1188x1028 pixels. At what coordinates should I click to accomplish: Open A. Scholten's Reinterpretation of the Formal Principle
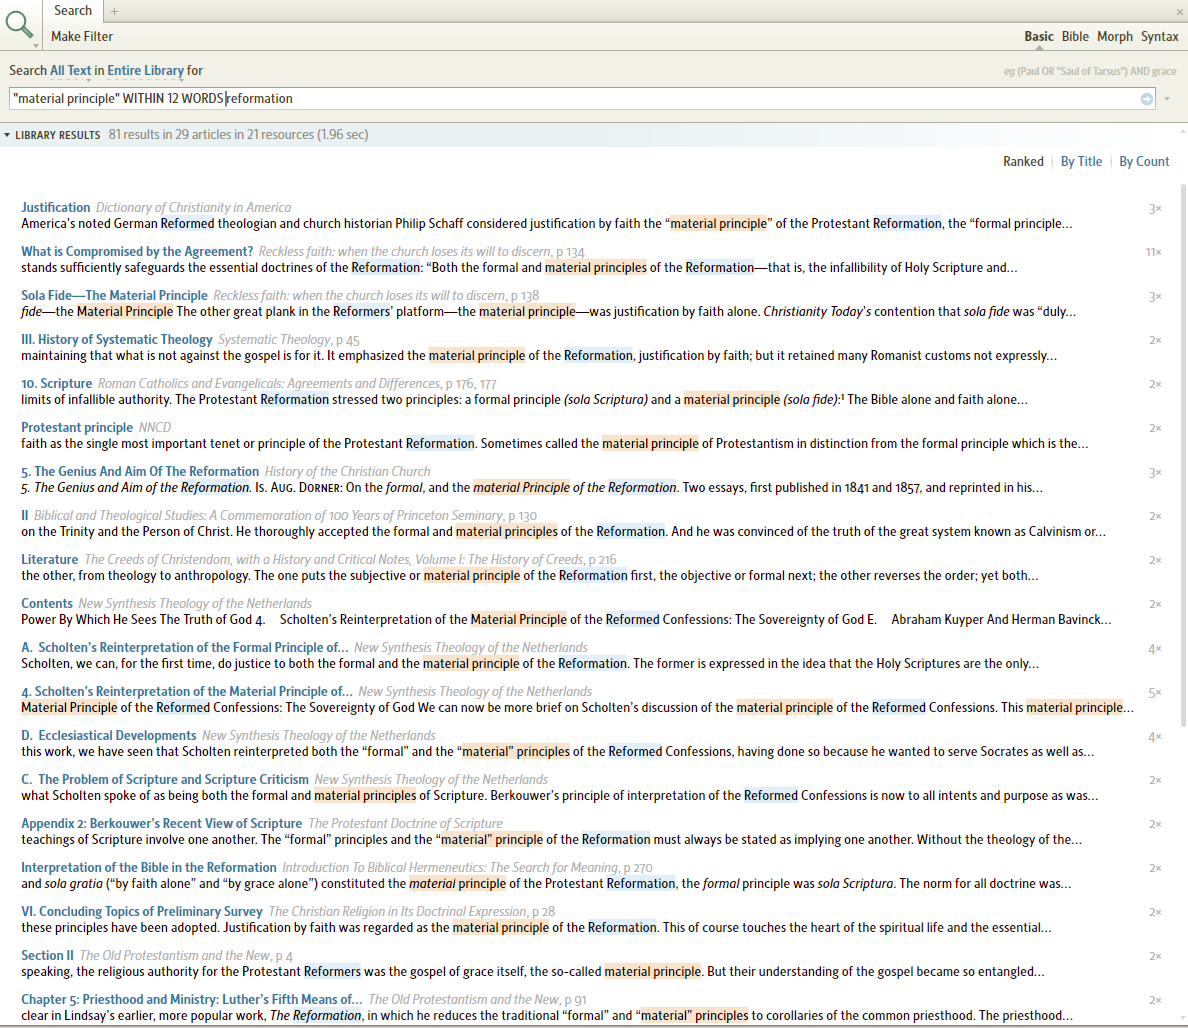(x=185, y=647)
